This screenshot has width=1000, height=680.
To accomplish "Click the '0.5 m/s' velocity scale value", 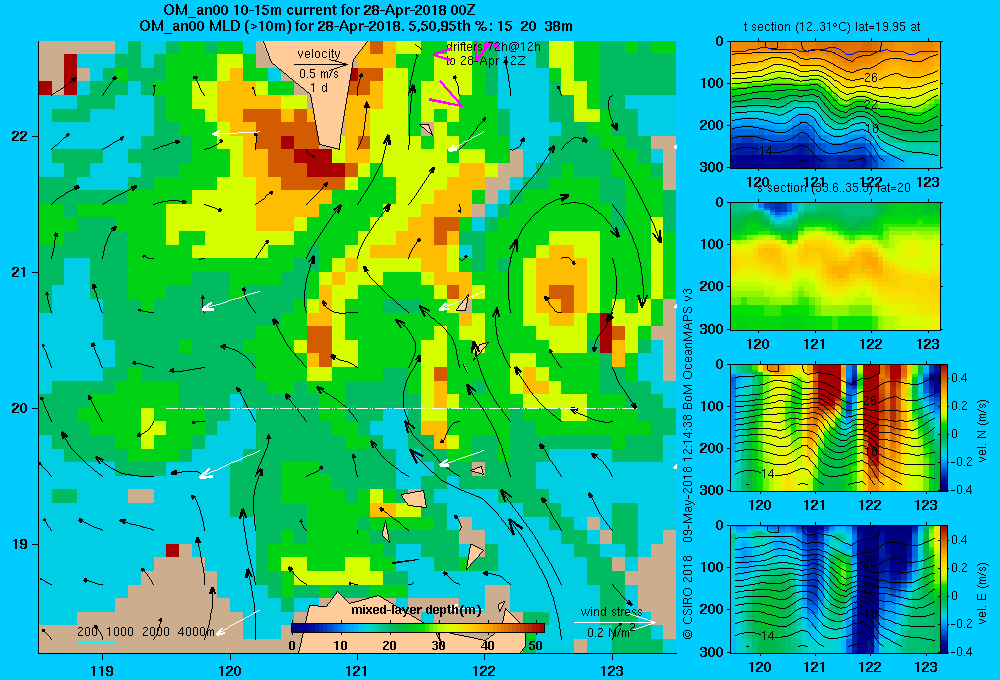I will pos(318,74).
